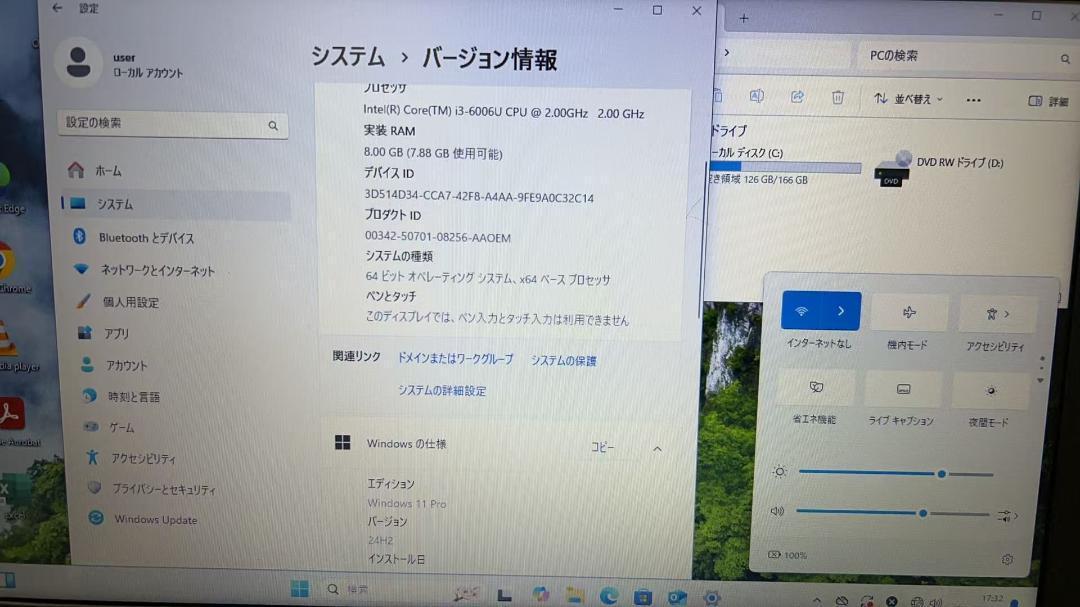This screenshot has width=1080, height=607.
Task: Open システムの詳細設定 link
Action: [442, 391]
